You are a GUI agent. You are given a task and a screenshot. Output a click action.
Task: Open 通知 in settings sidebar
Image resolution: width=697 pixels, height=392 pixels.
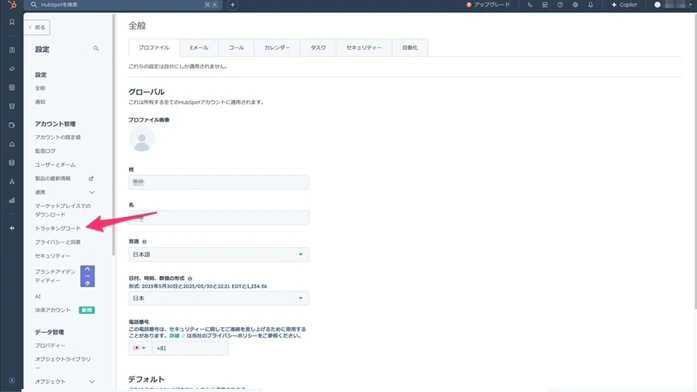(x=40, y=102)
